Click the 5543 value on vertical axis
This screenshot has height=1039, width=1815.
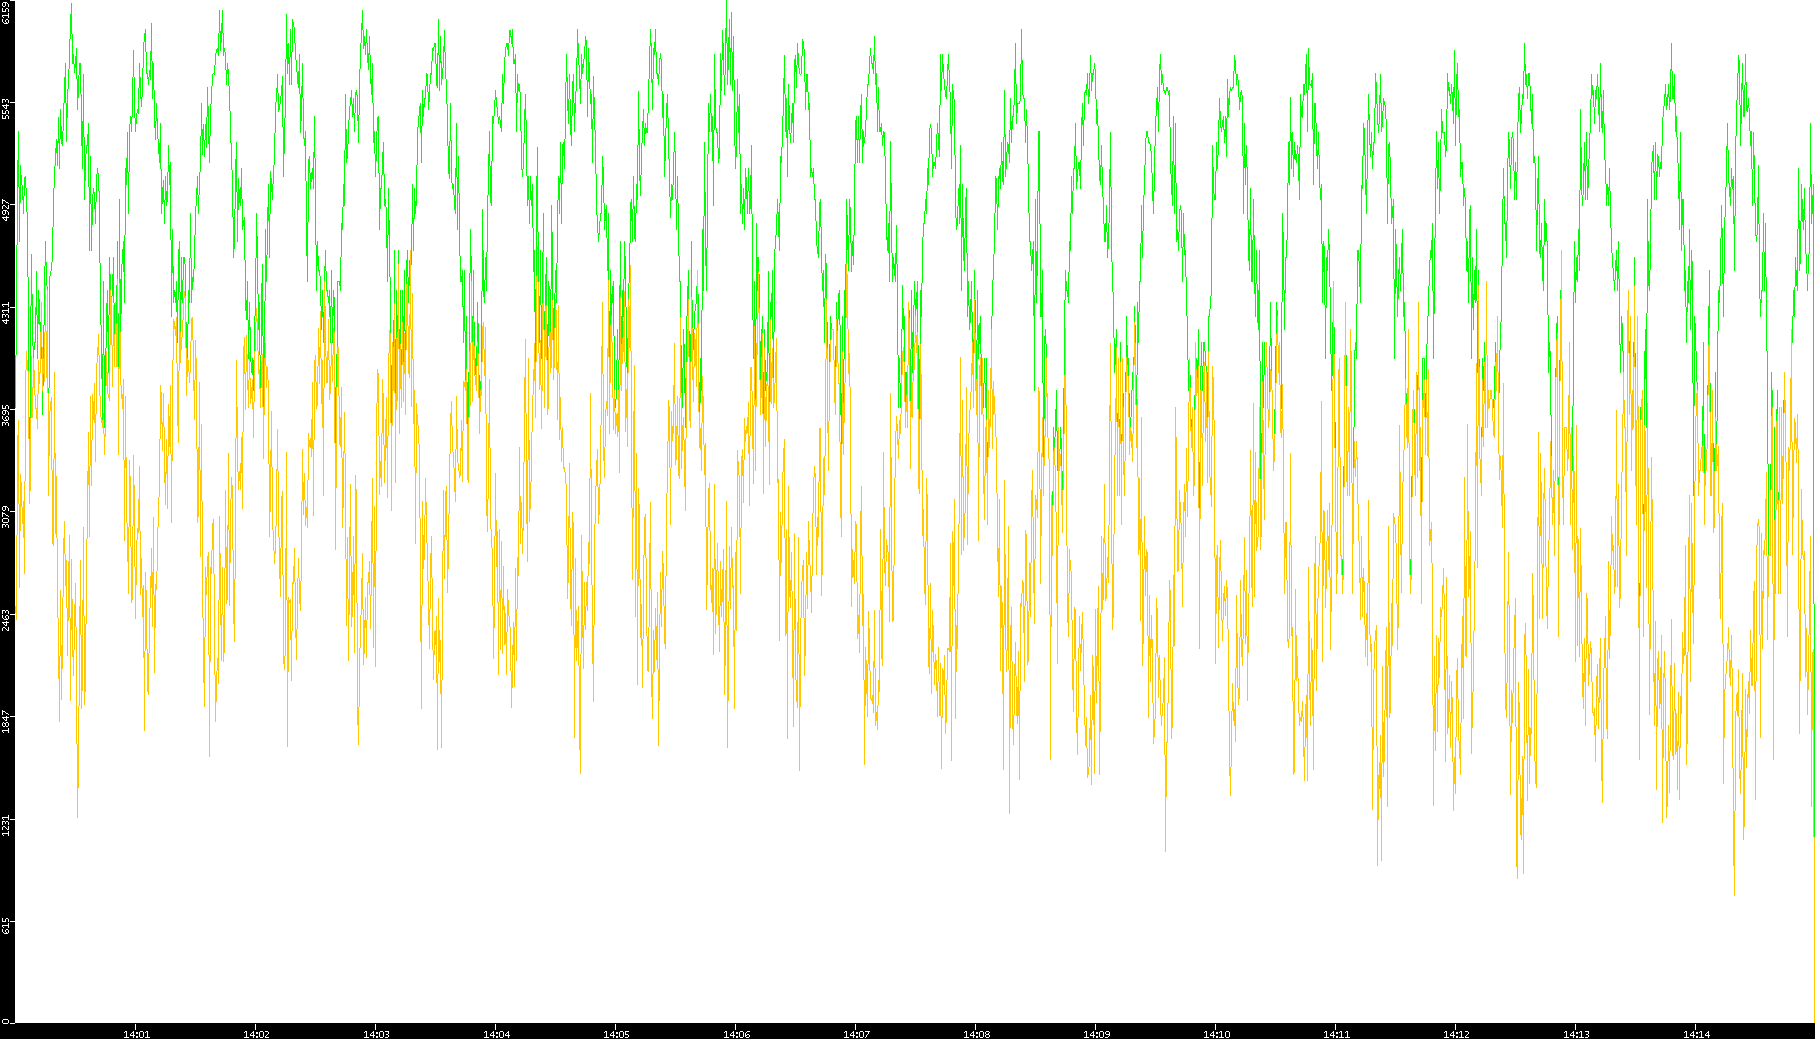point(7,108)
